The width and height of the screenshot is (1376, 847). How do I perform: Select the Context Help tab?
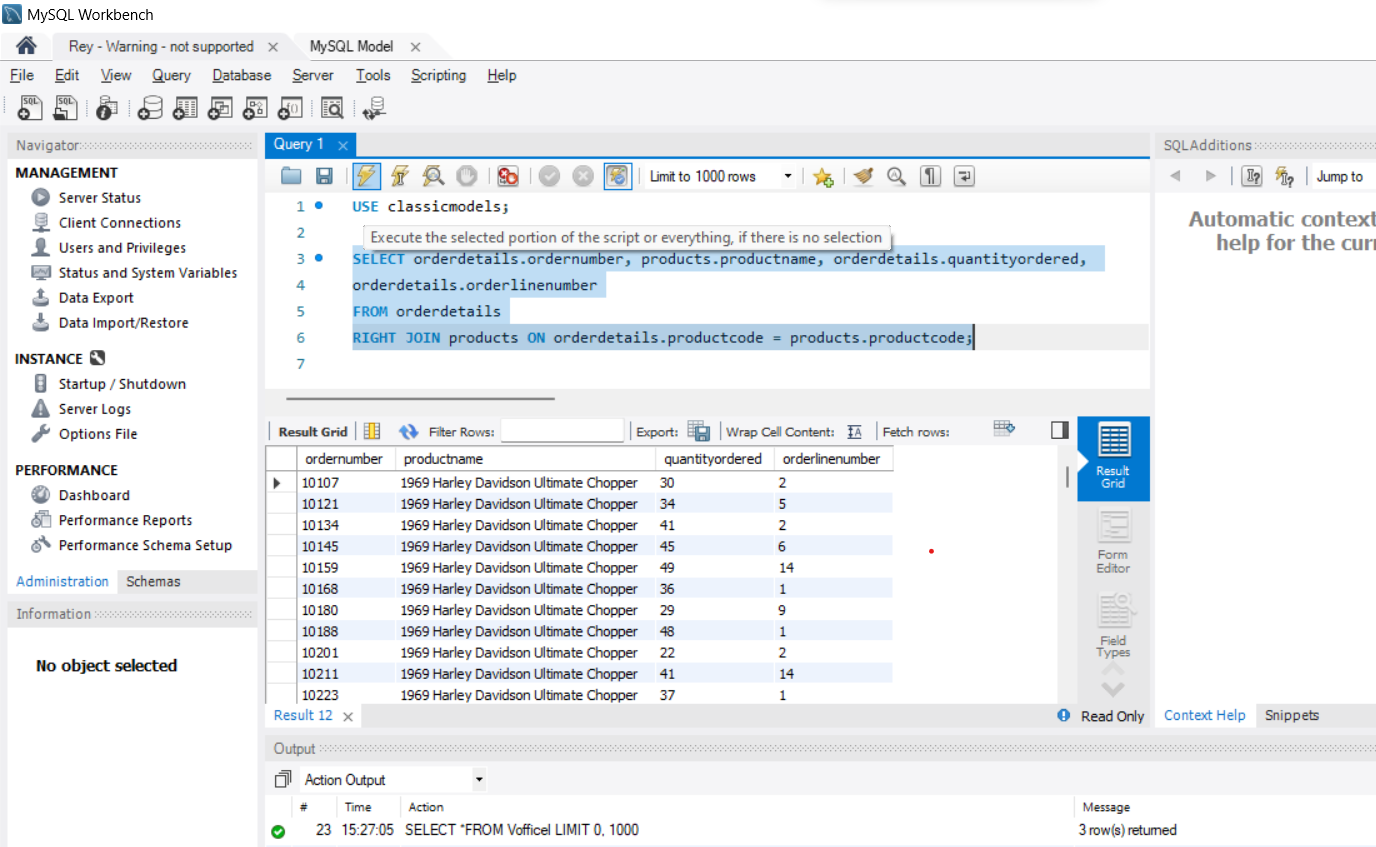tap(1205, 715)
